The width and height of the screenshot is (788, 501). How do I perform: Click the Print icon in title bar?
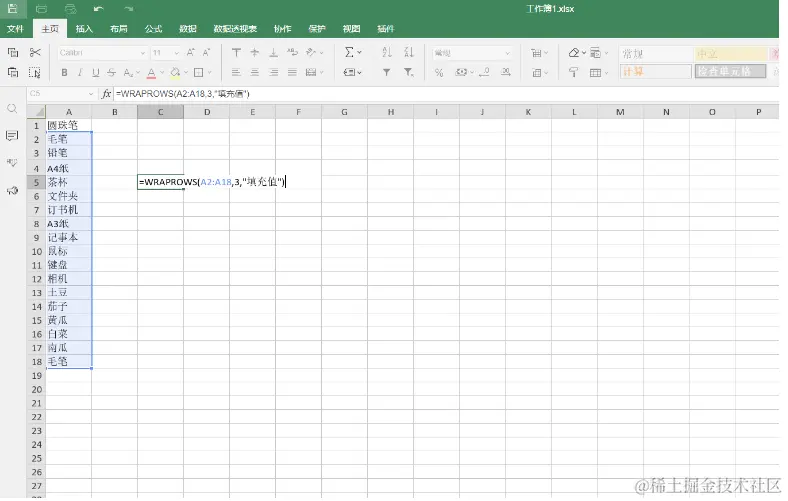coord(42,9)
